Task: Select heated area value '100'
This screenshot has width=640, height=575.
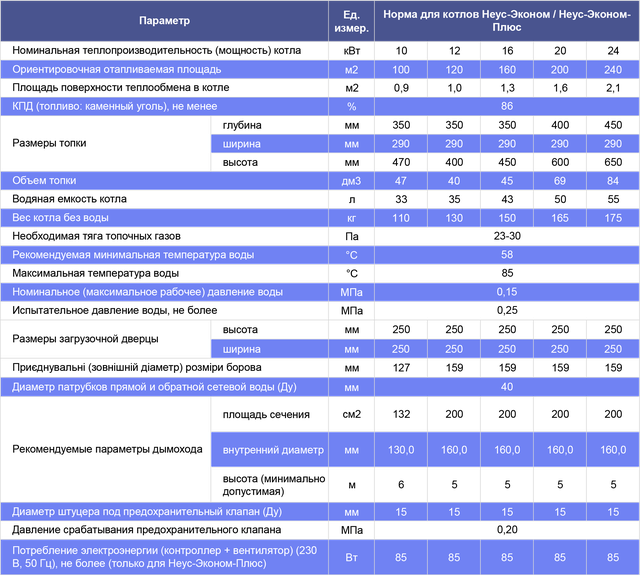Action: pos(401,70)
